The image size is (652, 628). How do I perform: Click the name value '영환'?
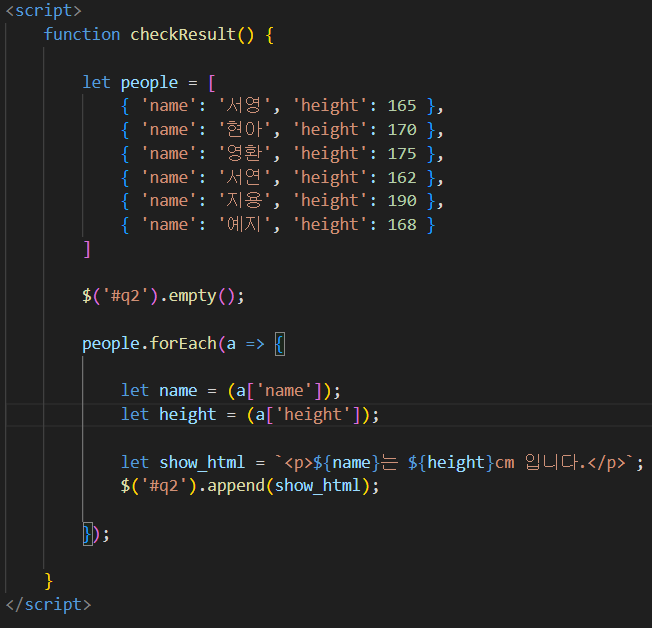tap(244, 153)
